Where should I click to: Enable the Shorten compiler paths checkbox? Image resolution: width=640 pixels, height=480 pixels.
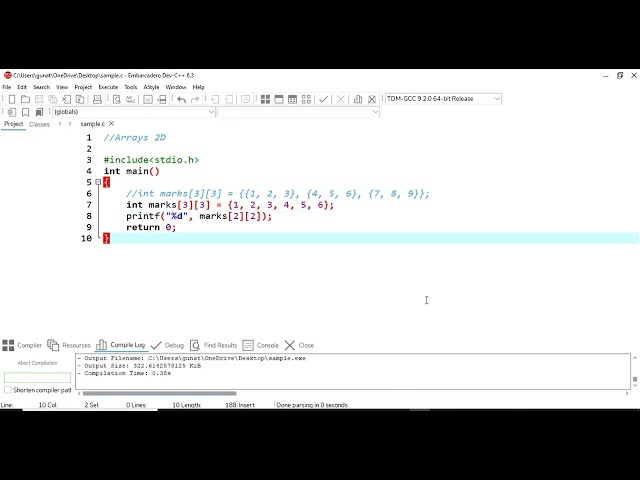pos(8,390)
